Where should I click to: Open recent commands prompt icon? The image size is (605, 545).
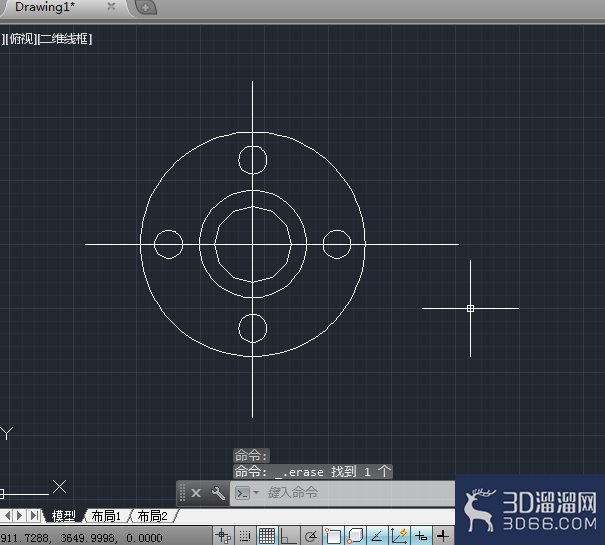click(243, 493)
